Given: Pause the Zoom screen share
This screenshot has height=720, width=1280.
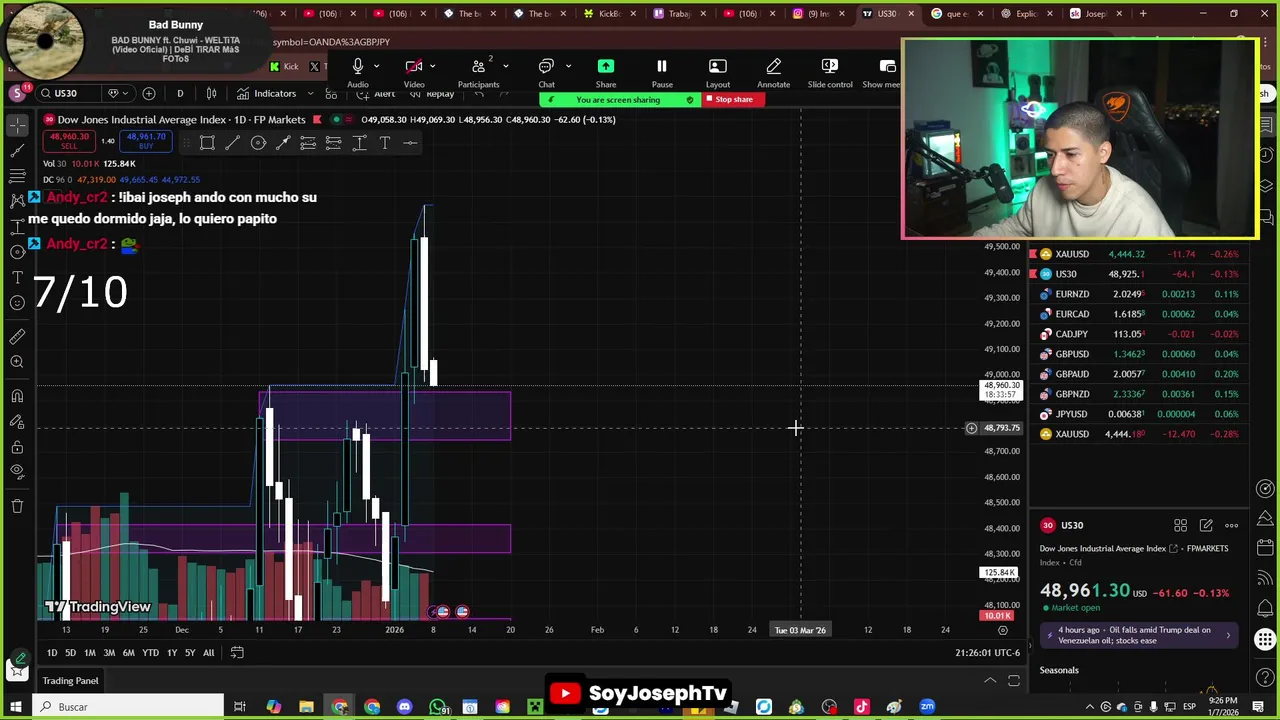Looking at the screenshot, I should (x=661, y=72).
